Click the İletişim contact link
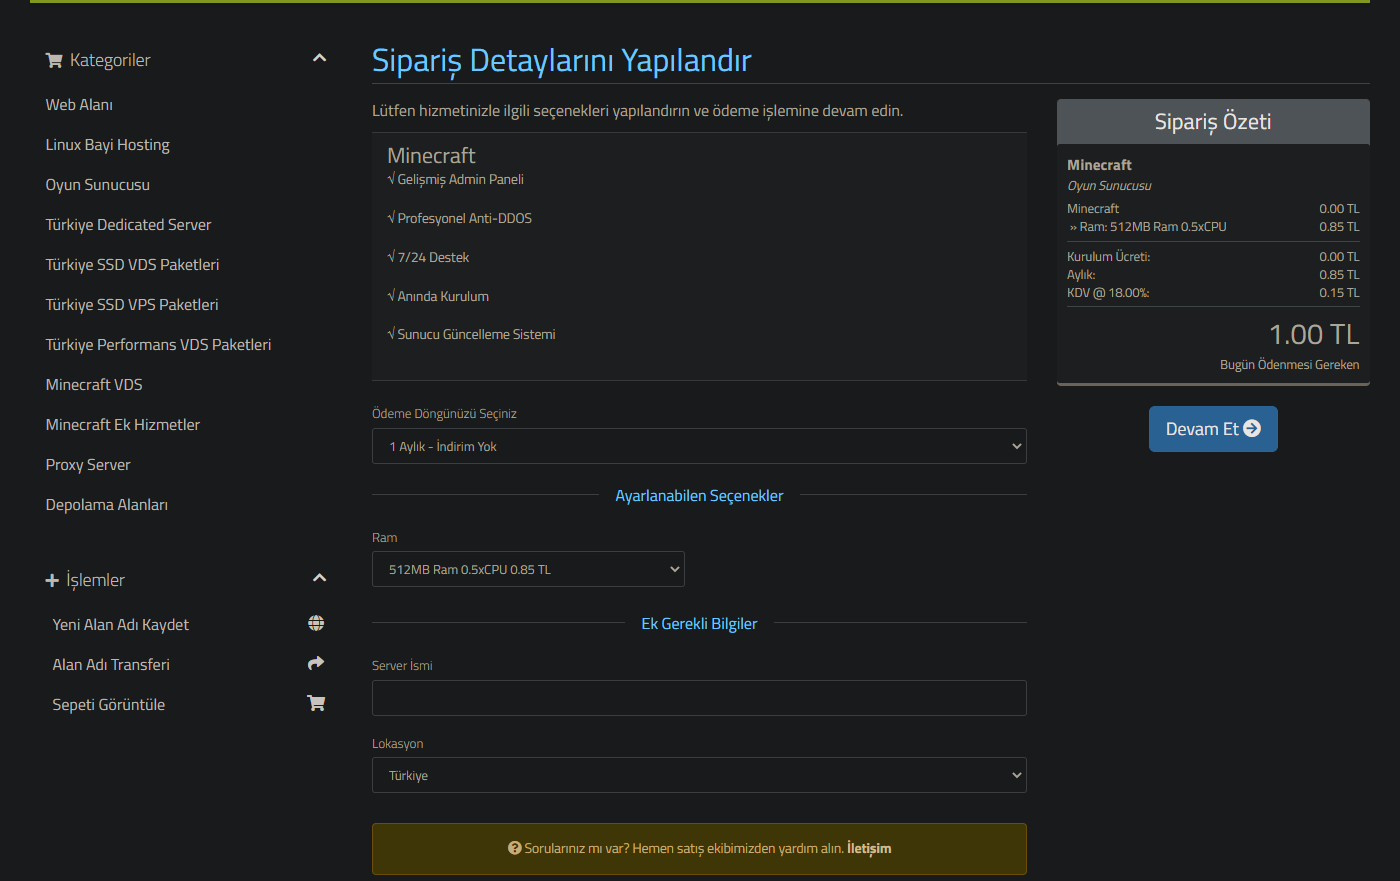Screen dimensions: 1400x881 coord(869,848)
